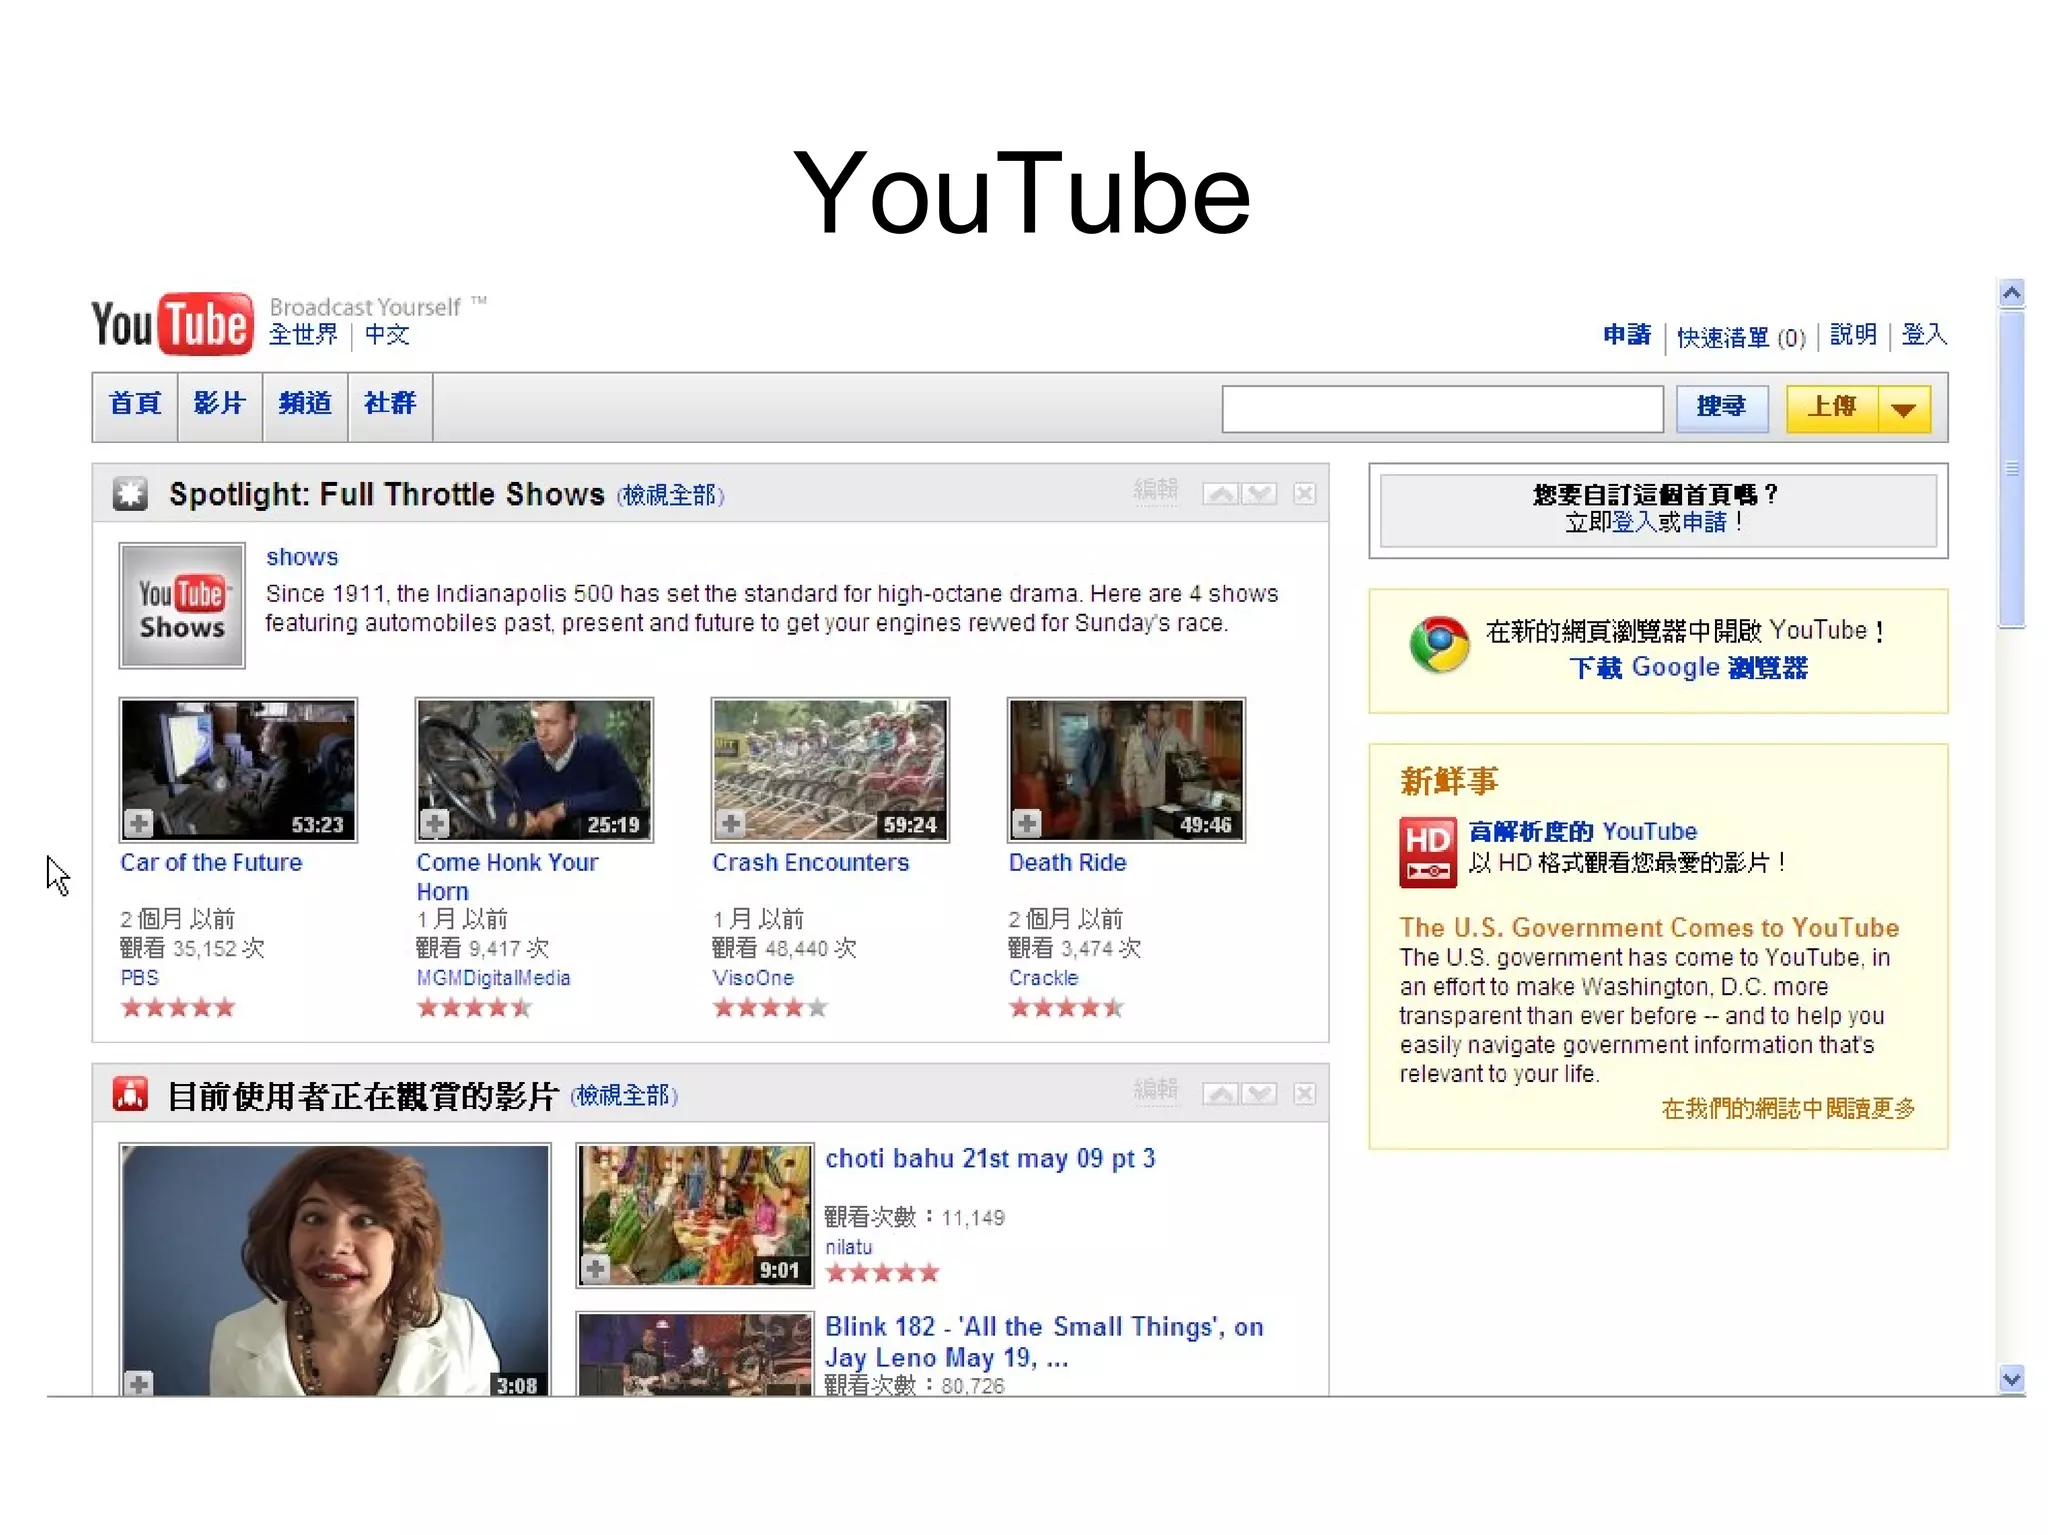The height and width of the screenshot is (1535, 2048).
Task: Open the Crackle channel link
Action: [1043, 977]
